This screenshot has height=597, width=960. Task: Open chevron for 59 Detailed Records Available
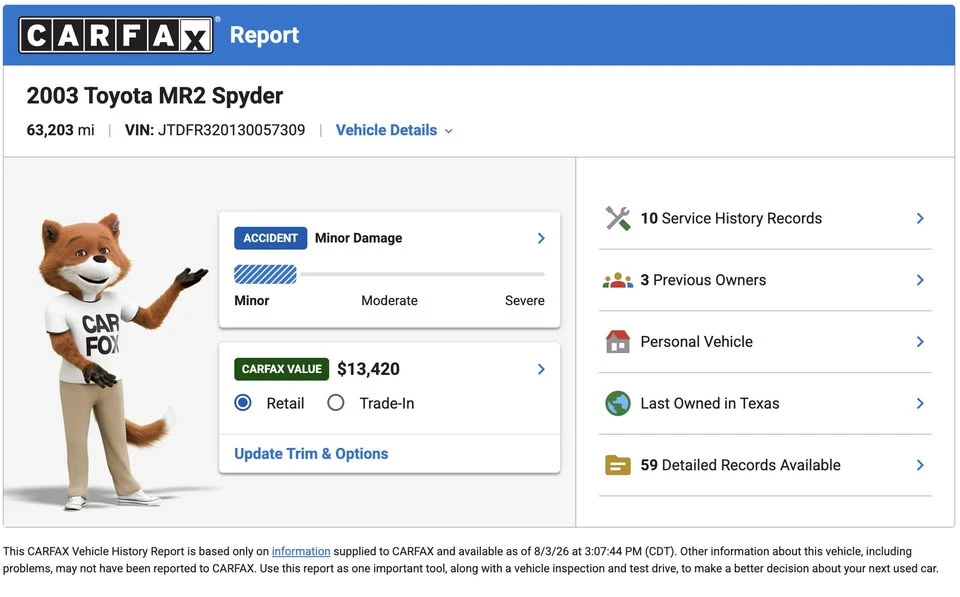tap(920, 465)
